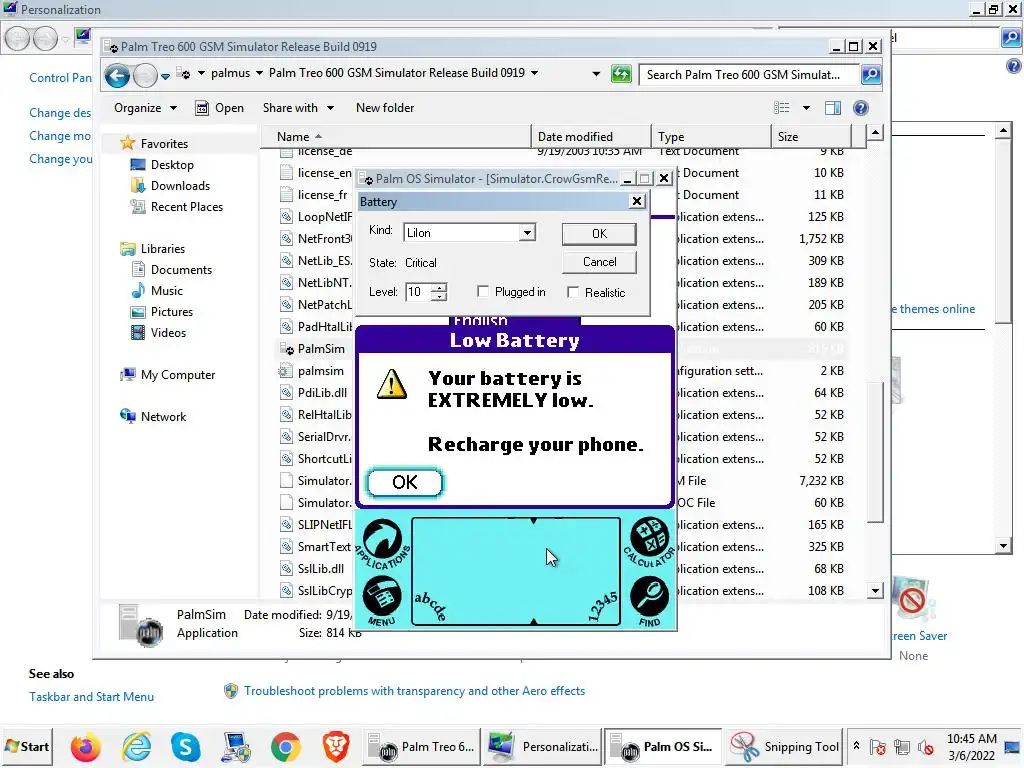The image size is (1024, 768).
Task: Switch to Snipping Tool taskbar button
Action: tap(785, 746)
